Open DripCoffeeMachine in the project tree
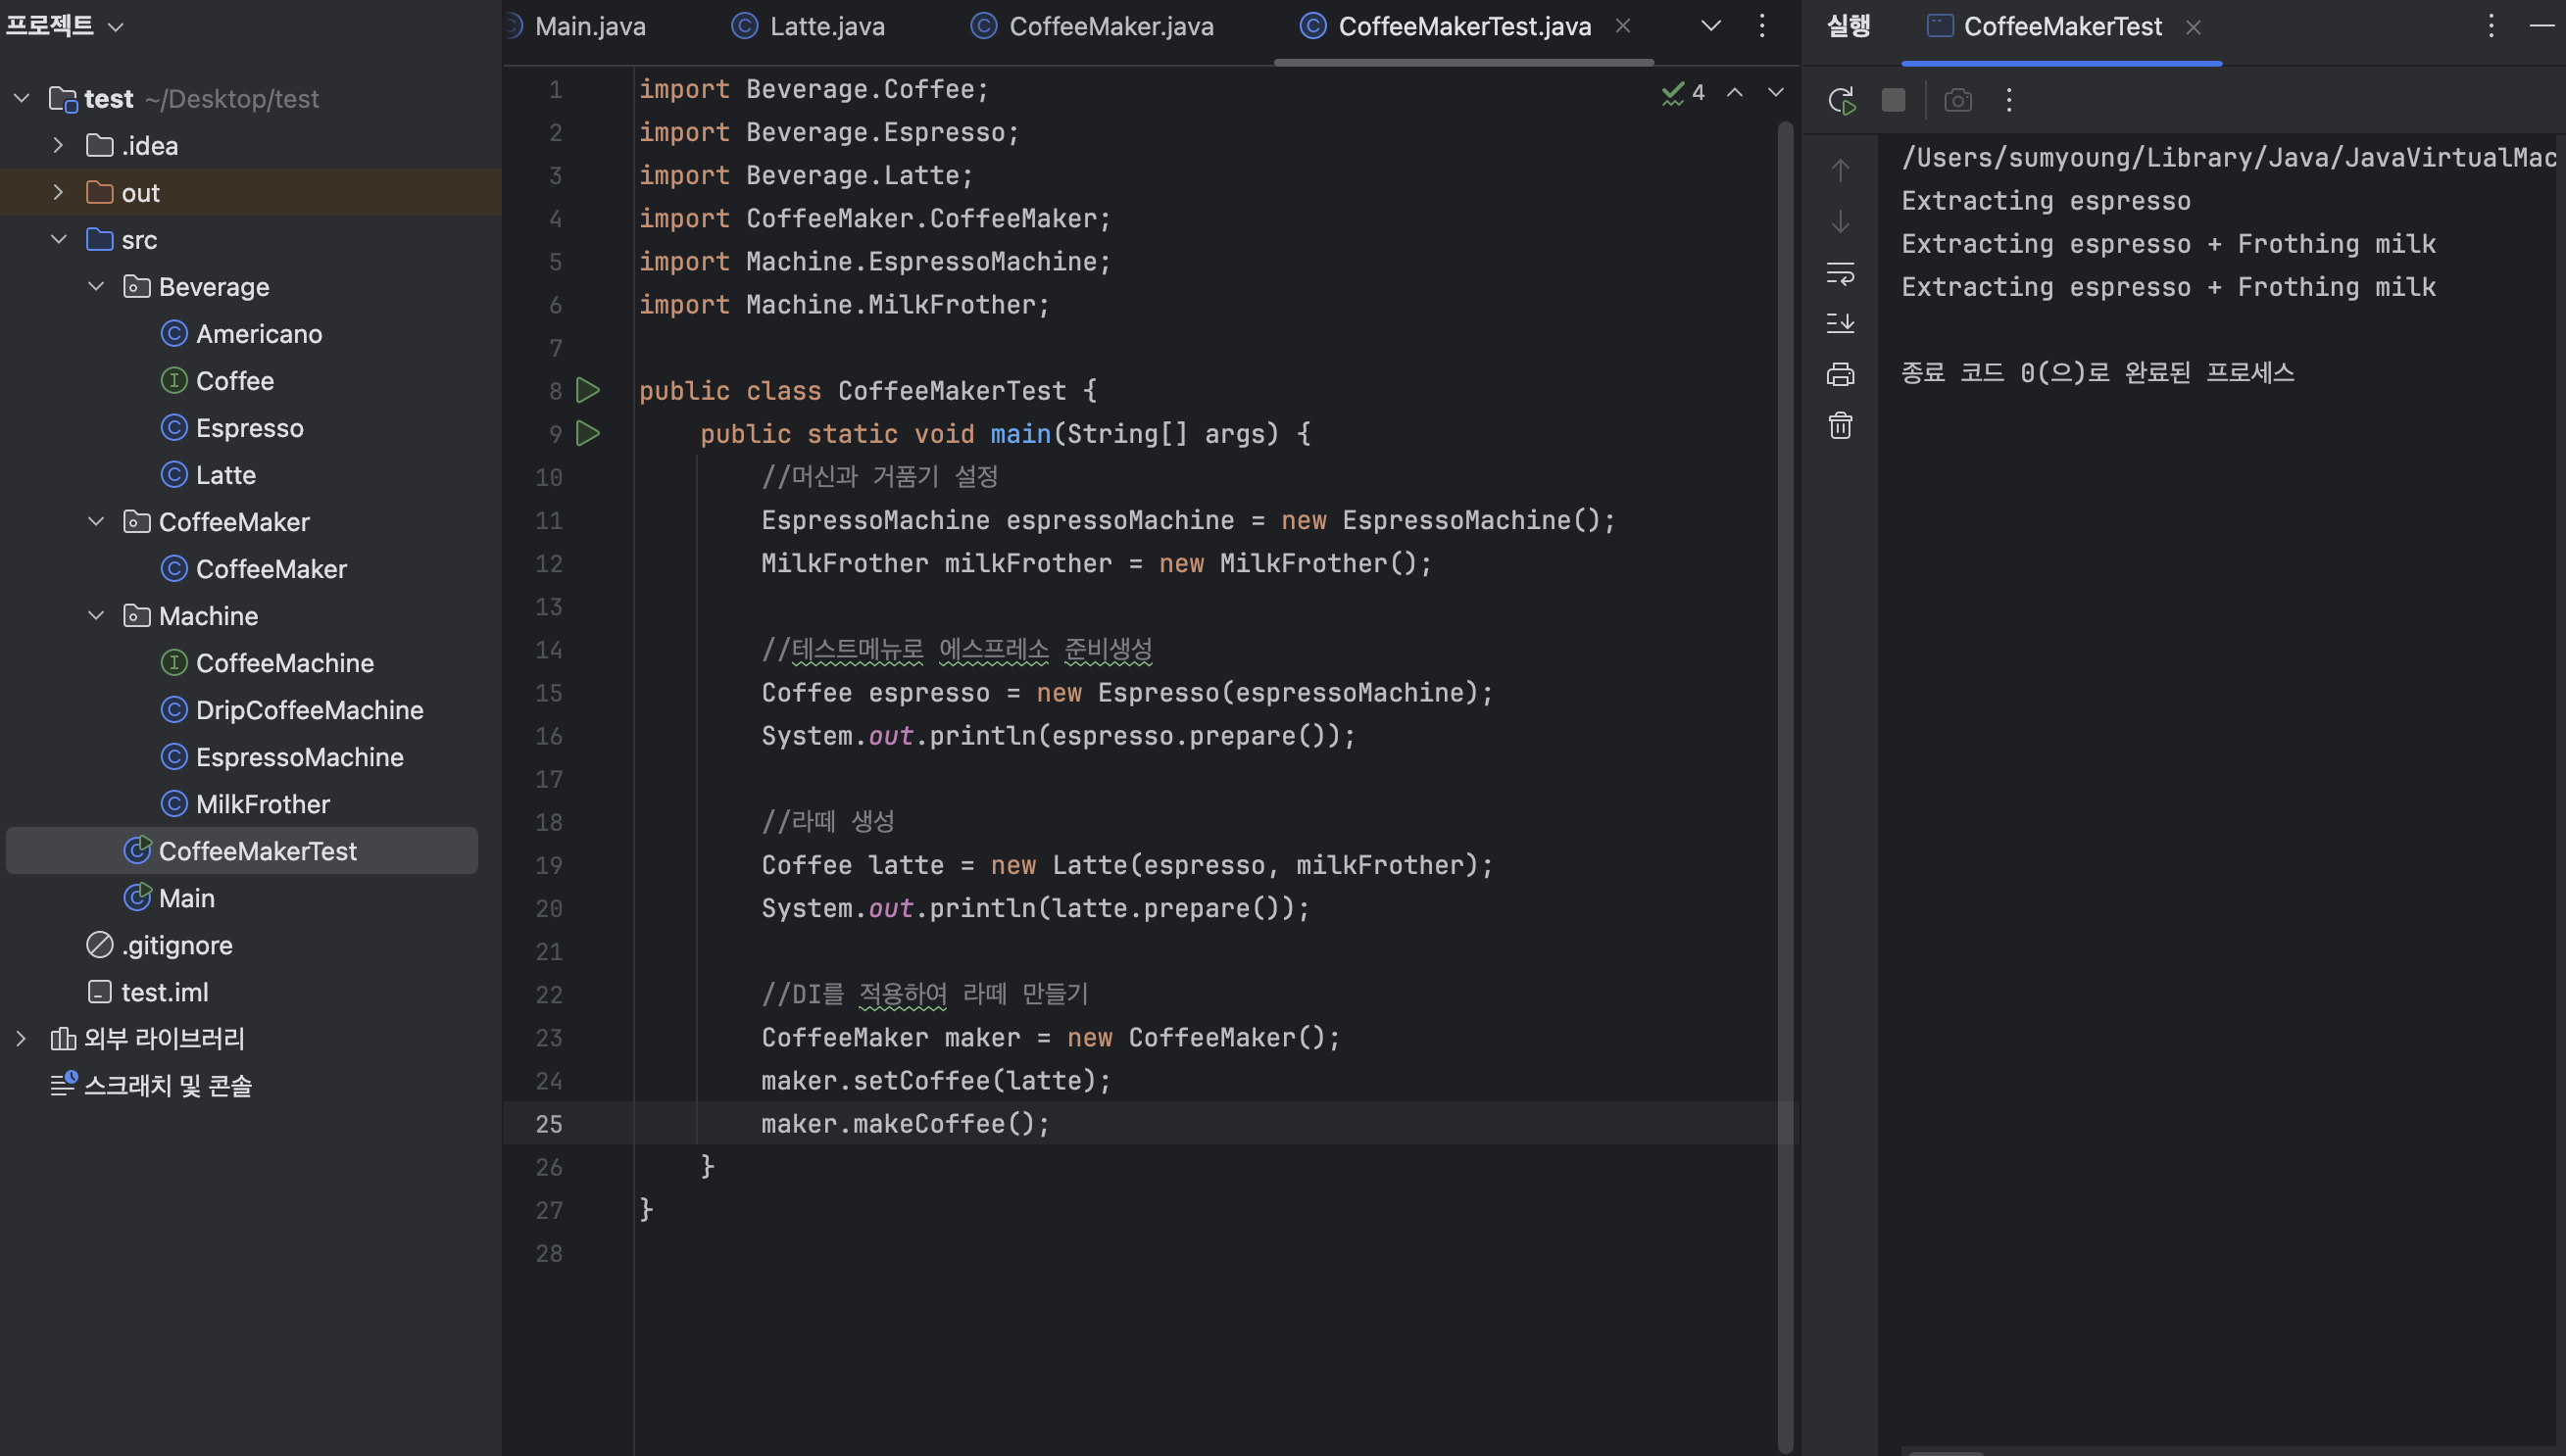 coord(309,710)
